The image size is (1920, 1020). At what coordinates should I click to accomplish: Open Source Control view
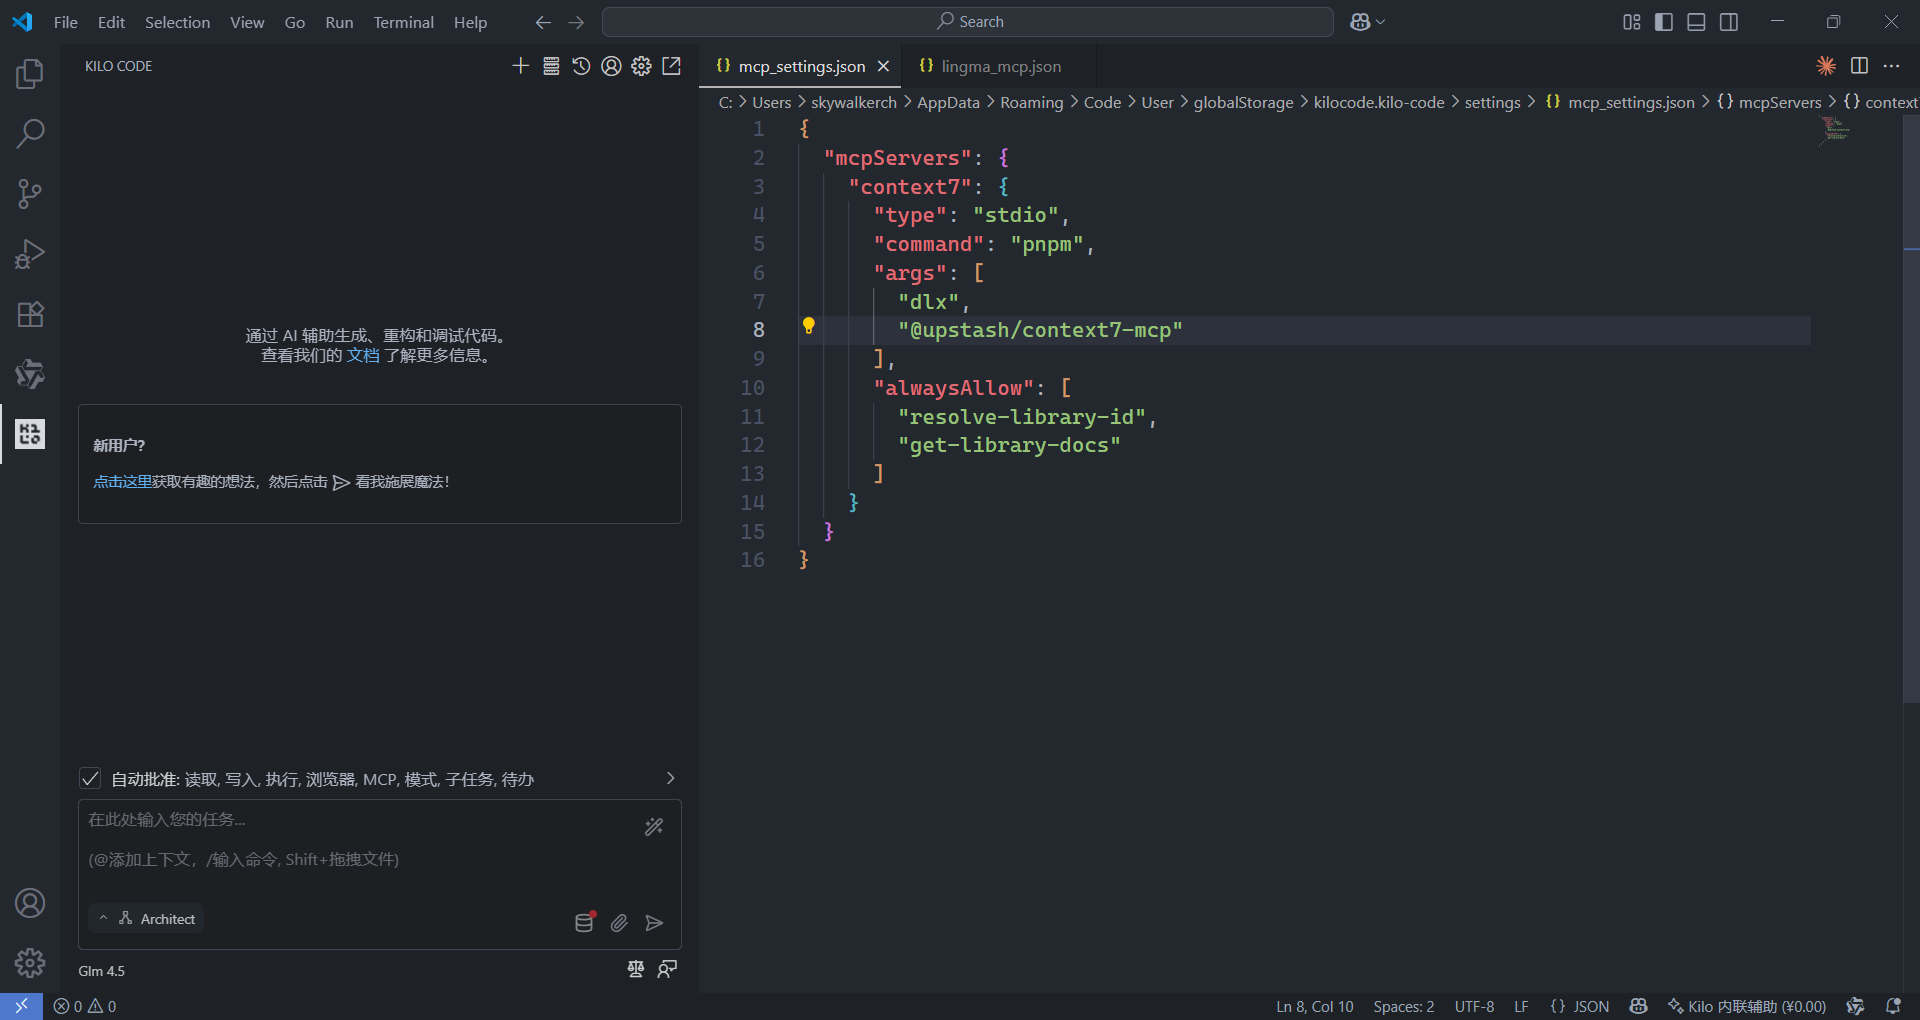[x=30, y=194]
